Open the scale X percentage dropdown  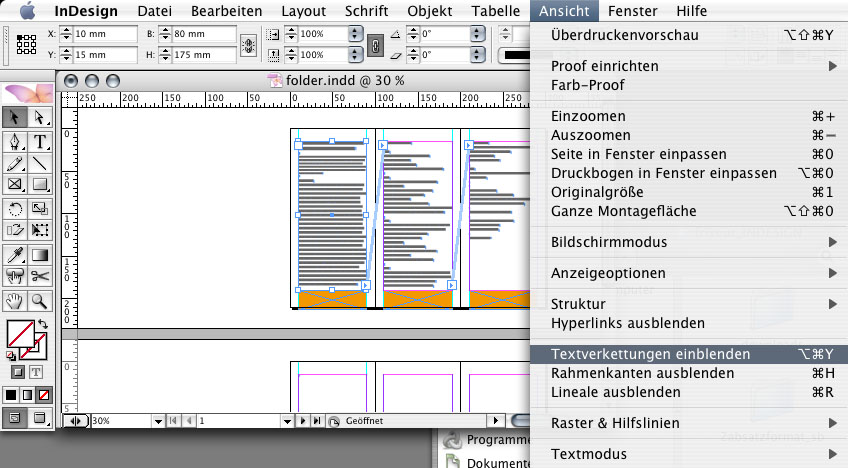(x=354, y=33)
